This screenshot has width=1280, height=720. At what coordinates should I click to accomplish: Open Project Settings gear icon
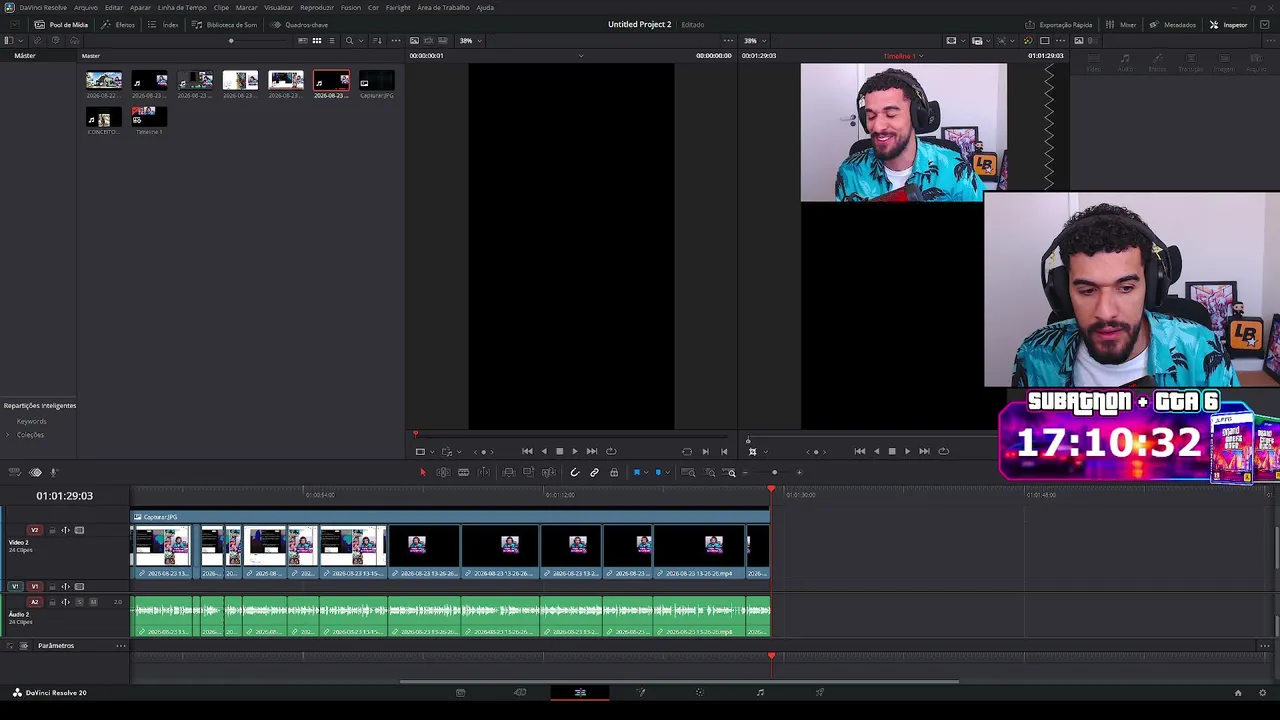[1263, 693]
